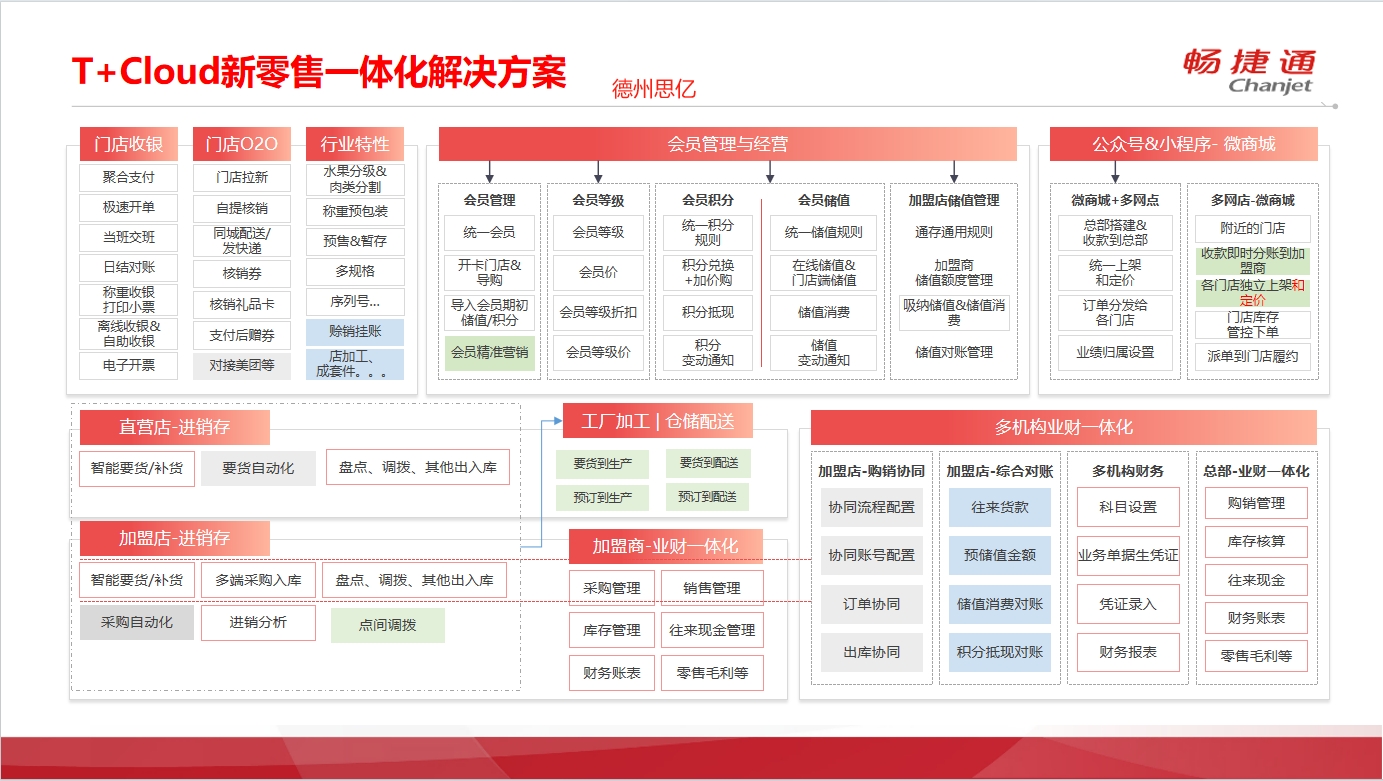This screenshot has height=781, width=1383.
Task: Select the 购销管理 box
Action: pyautogui.click(x=1256, y=503)
